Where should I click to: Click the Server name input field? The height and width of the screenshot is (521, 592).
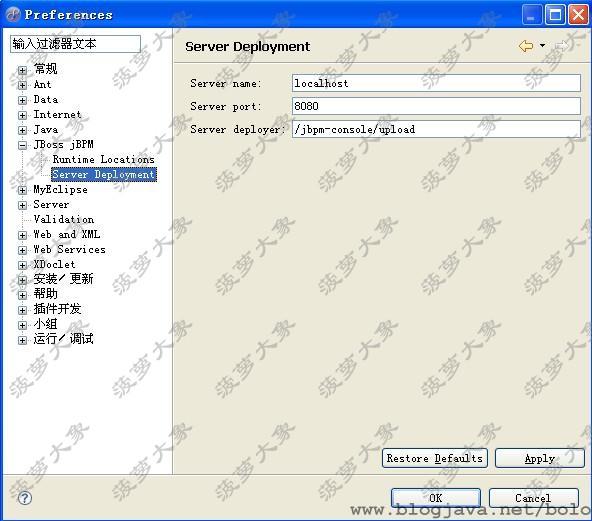(436, 83)
